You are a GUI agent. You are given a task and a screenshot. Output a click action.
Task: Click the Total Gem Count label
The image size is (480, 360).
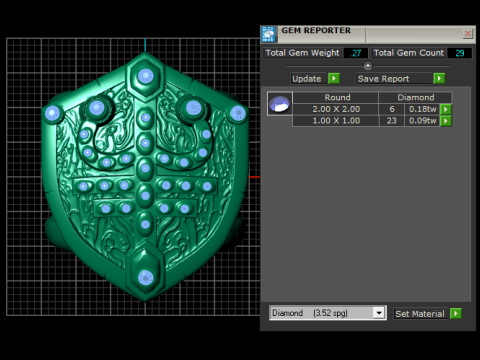409,53
